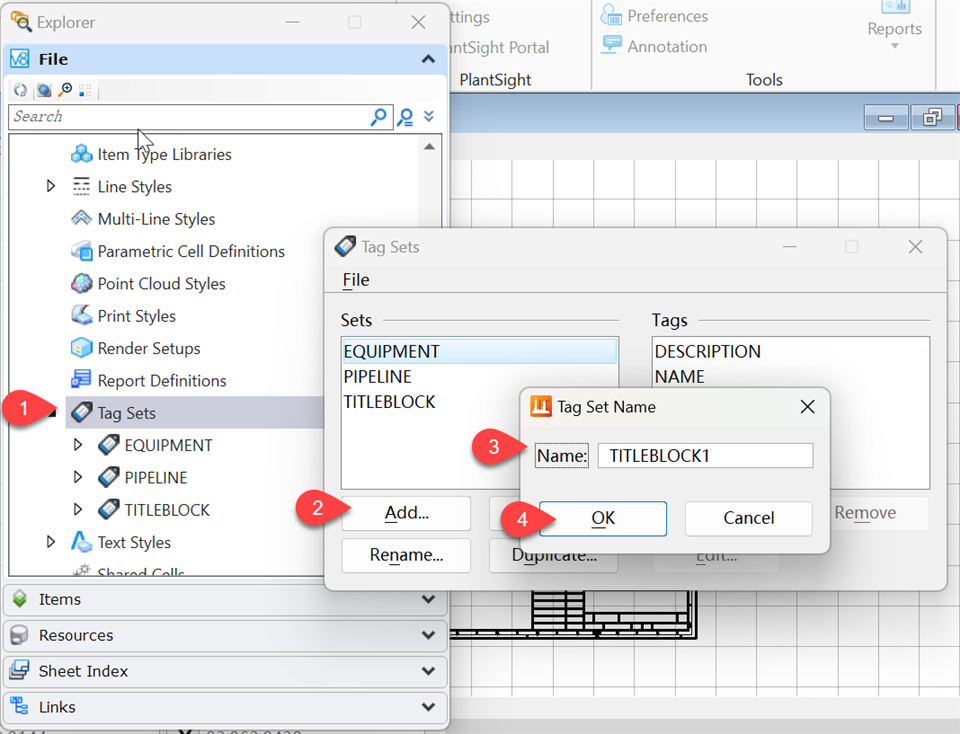Select EQUIPMENT in the Sets list

[x=479, y=351]
